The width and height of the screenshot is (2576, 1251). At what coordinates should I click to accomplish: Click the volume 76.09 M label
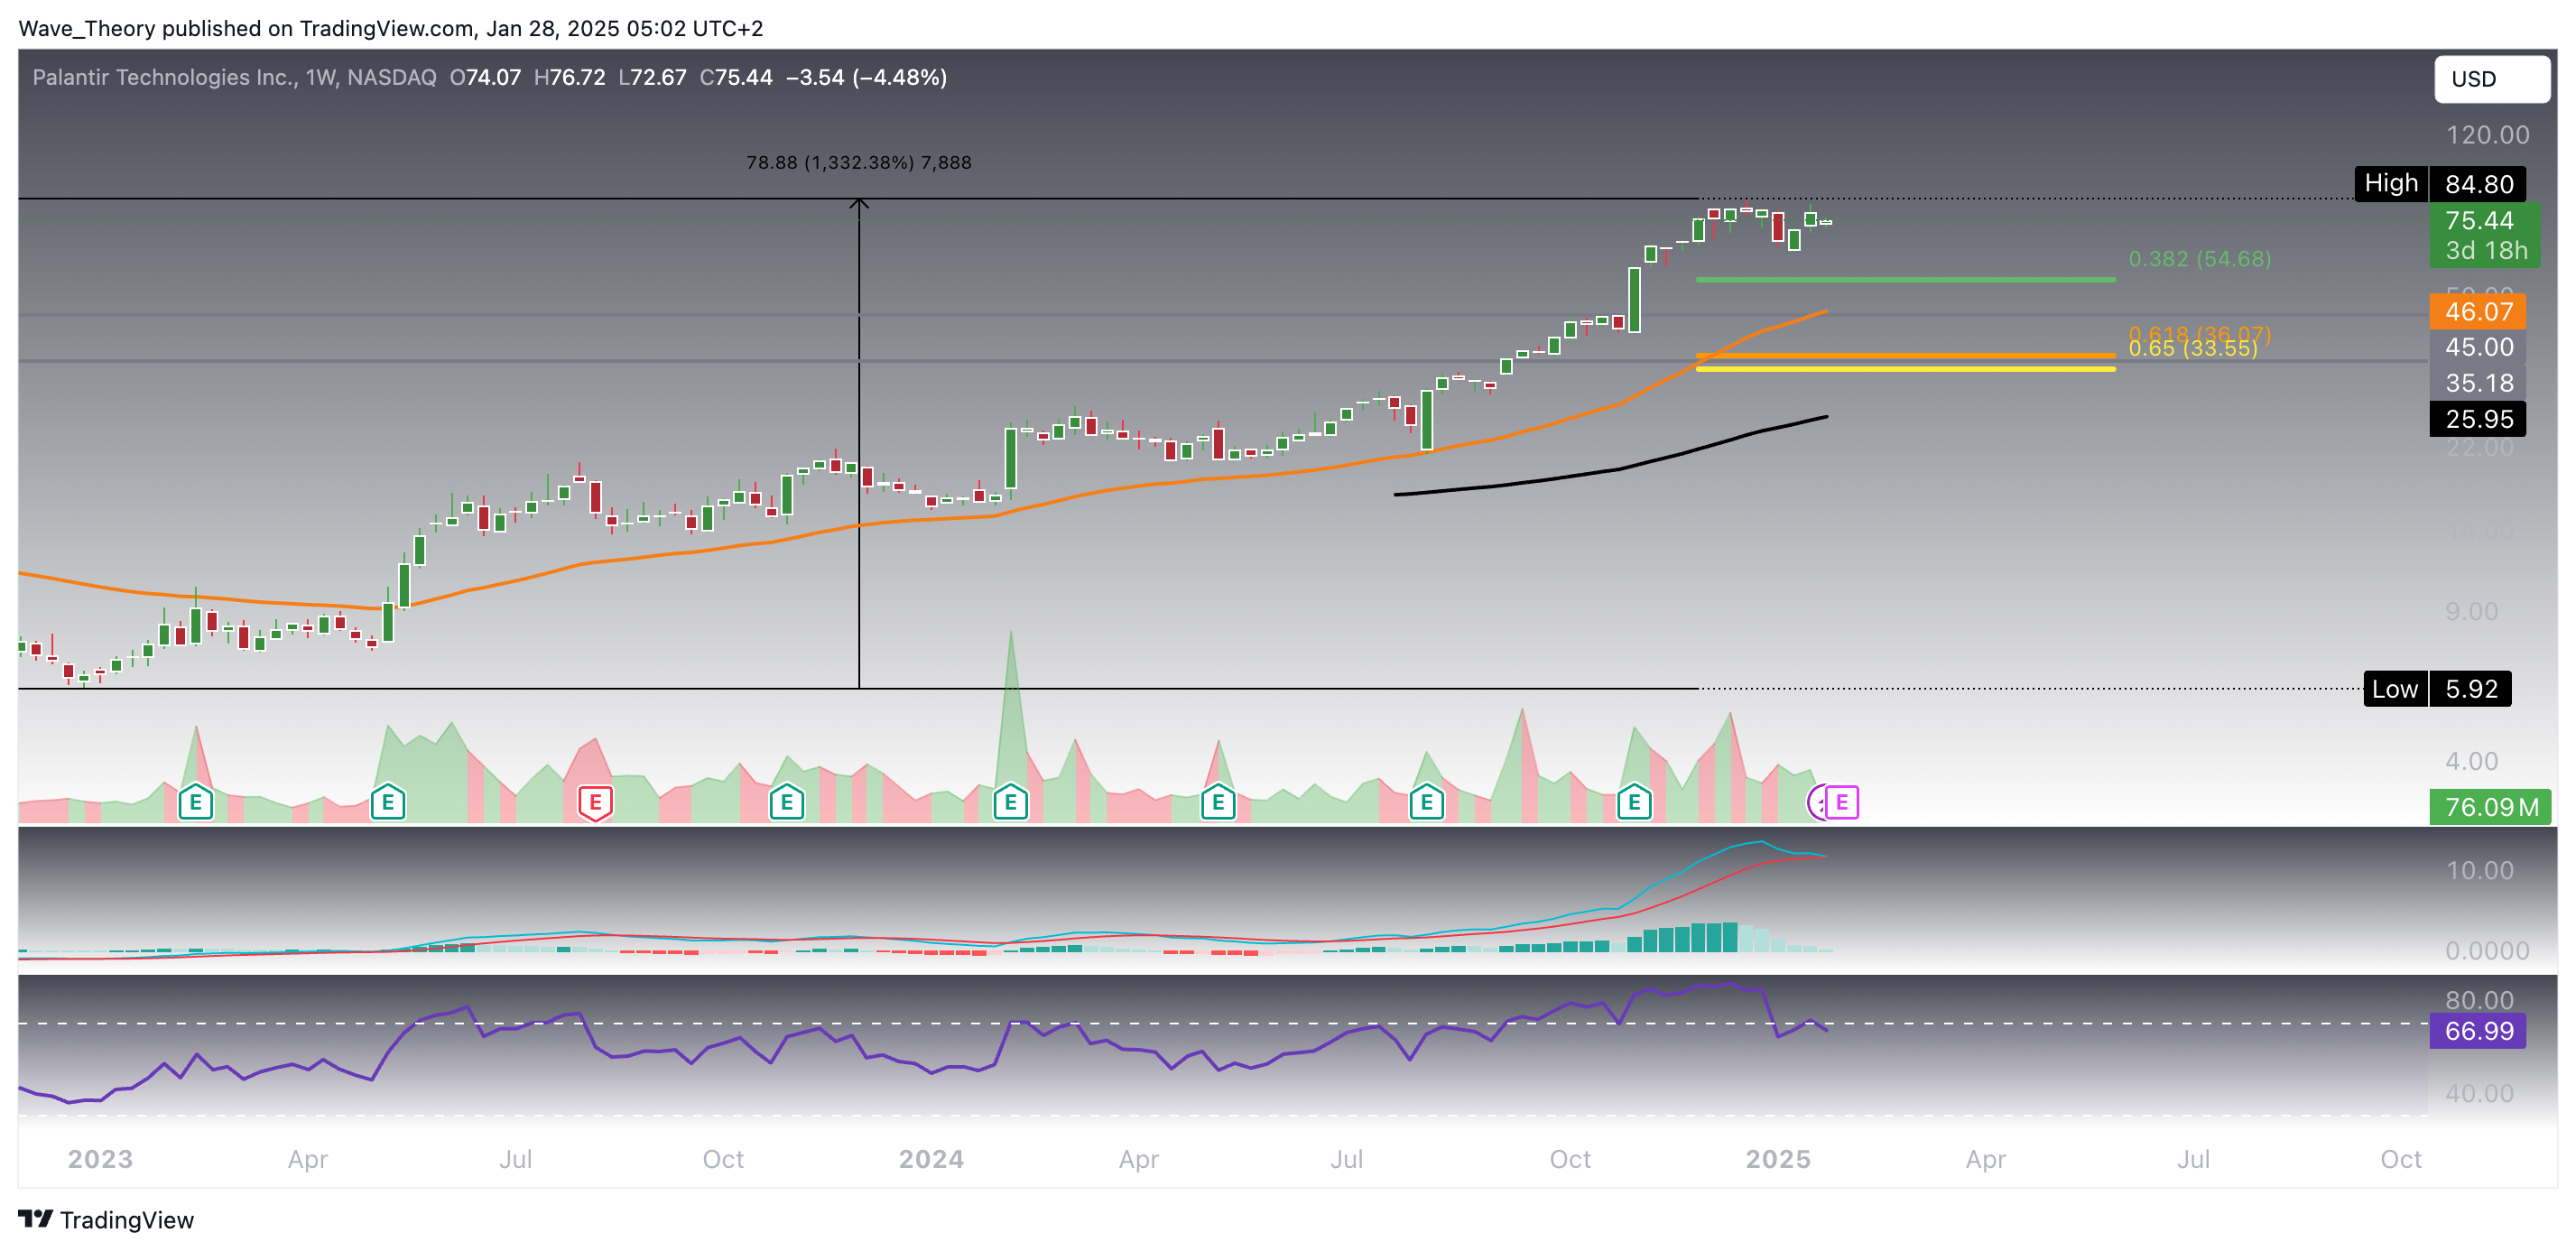coord(2490,807)
